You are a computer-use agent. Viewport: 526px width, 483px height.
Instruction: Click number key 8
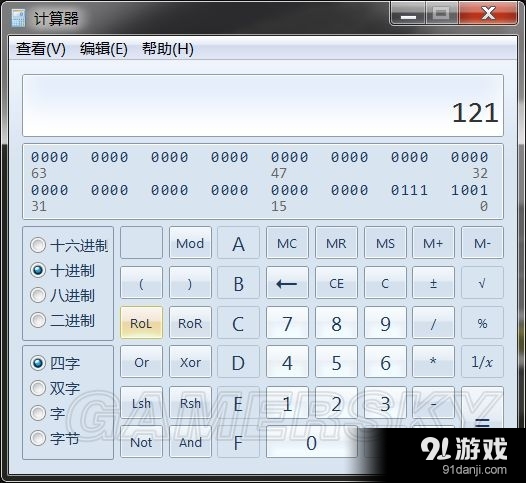tap(336, 323)
